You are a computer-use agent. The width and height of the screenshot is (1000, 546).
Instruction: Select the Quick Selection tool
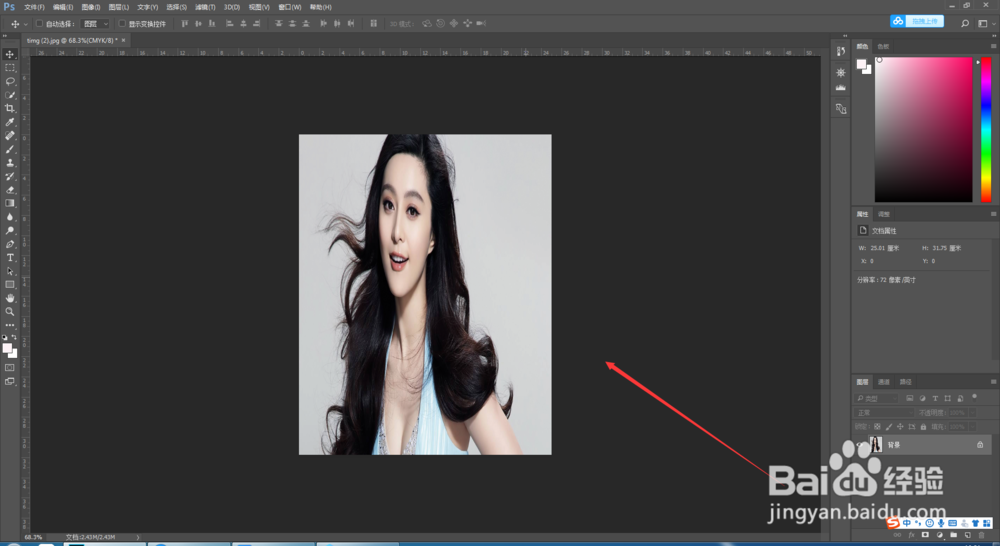[10, 95]
